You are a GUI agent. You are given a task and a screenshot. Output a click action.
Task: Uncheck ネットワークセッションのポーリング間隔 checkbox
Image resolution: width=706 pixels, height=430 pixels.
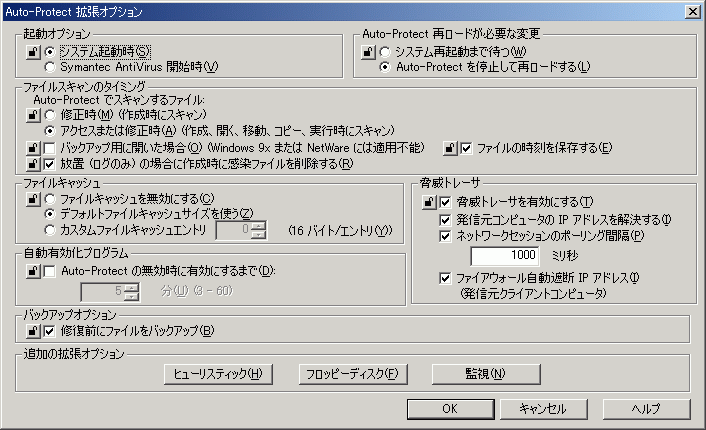445,236
